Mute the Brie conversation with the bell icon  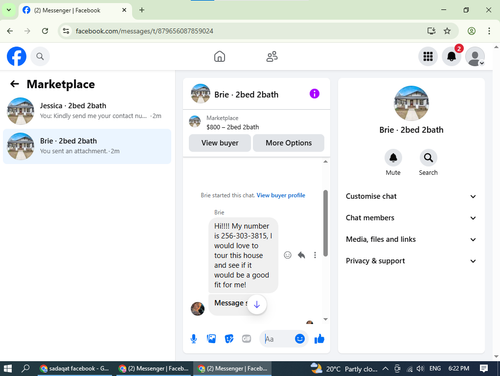pos(393,158)
